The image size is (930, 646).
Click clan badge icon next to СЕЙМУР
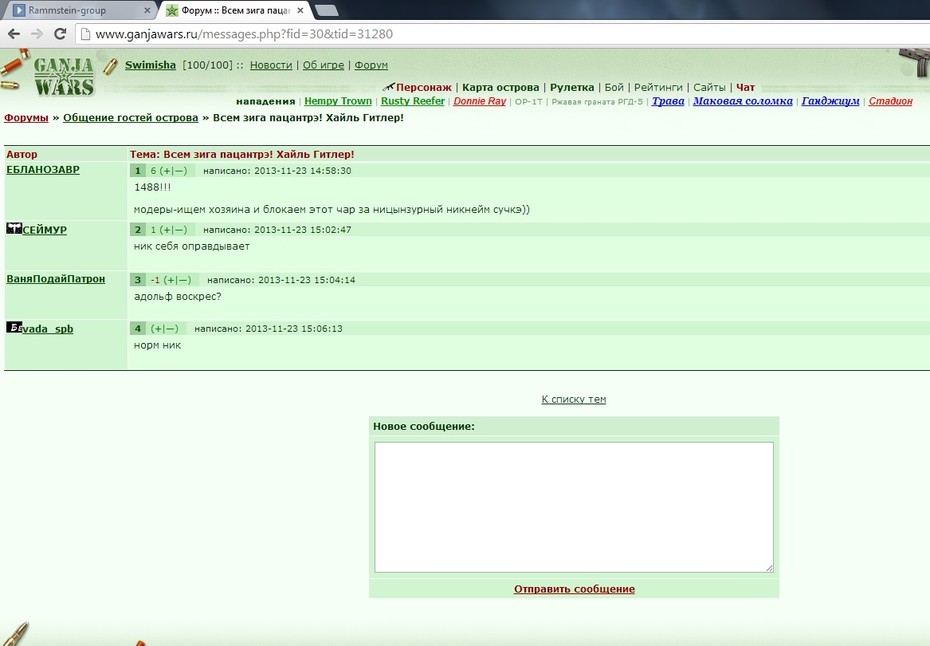click(14, 228)
